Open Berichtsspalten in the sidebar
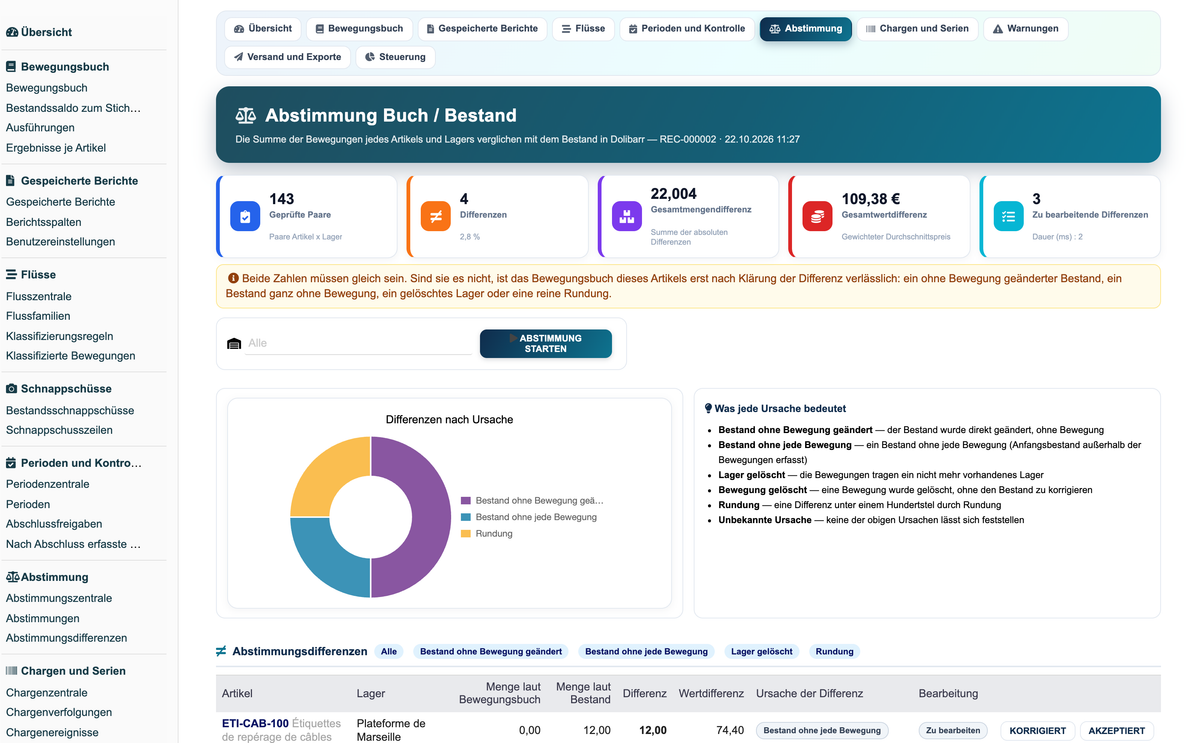 coord(44,222)
